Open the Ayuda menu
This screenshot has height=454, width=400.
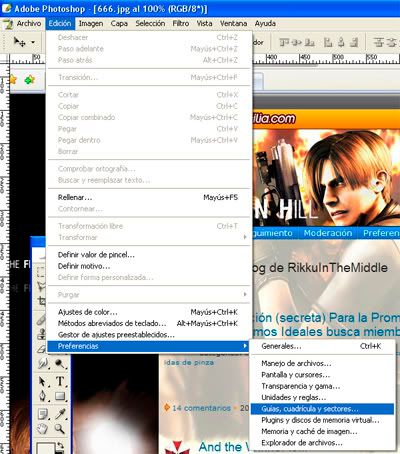(x=265, y=23)
